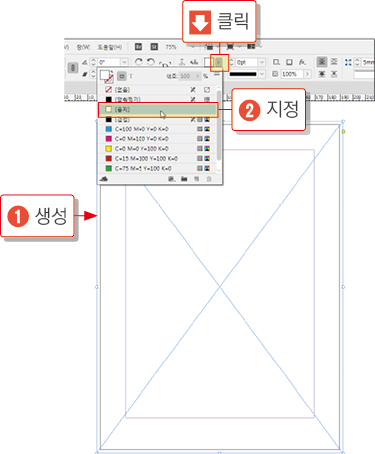Viewport: 375px width, 454px height.
Task: Click the stroke weight stepper arrows
Action: pyautogui.click(x=231, y=62)
